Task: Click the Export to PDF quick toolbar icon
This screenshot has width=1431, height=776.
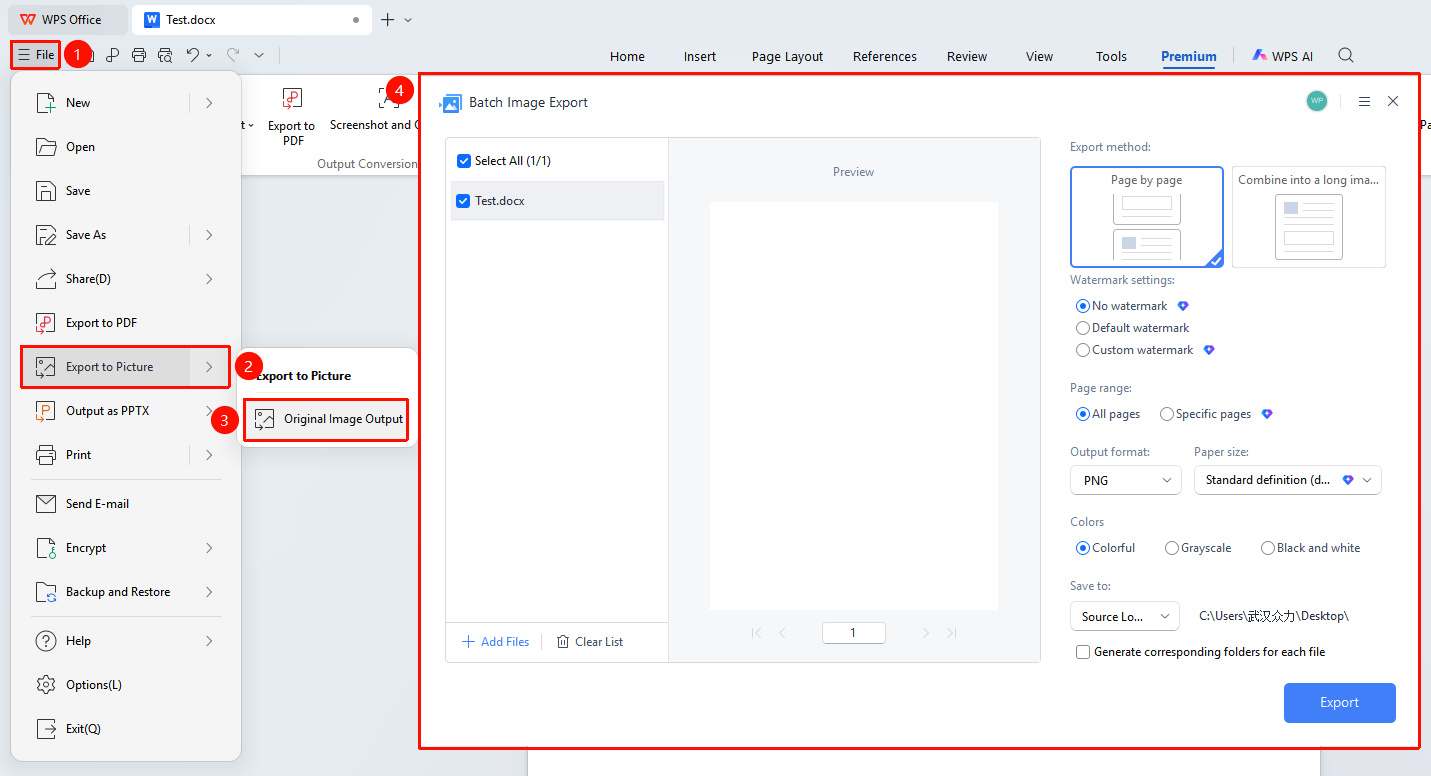Action: [113, 55]
